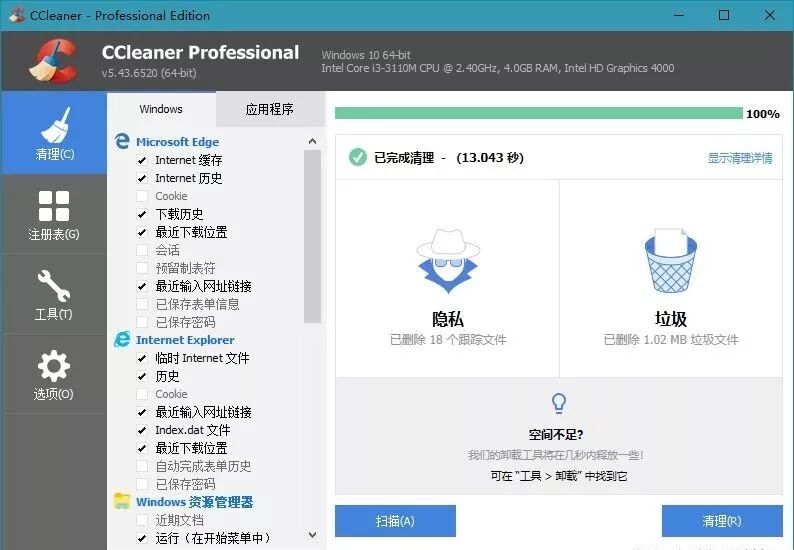Viewport: 794px width, 550px height.
Task: Click the 空间不足? heading
Action: point(556,435)
